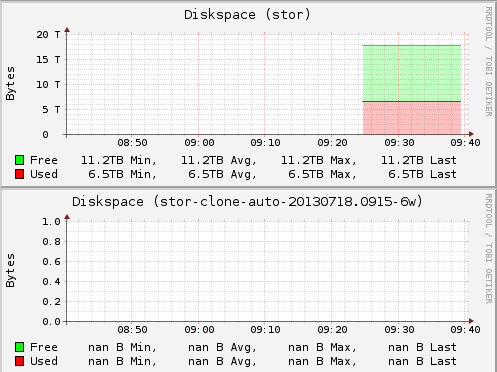
Task: Click the green free space area in stor graph
Action: (412, 73)
